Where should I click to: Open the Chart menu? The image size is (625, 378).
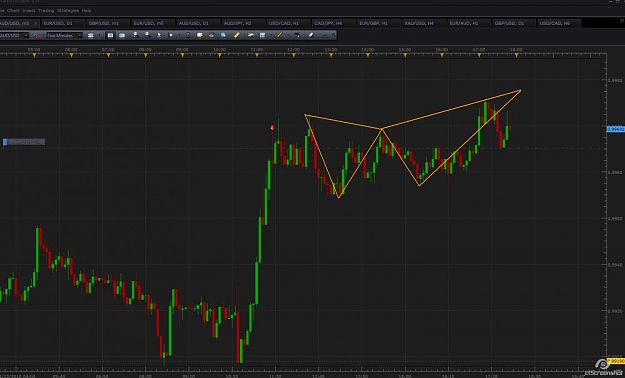pos(13,10)
